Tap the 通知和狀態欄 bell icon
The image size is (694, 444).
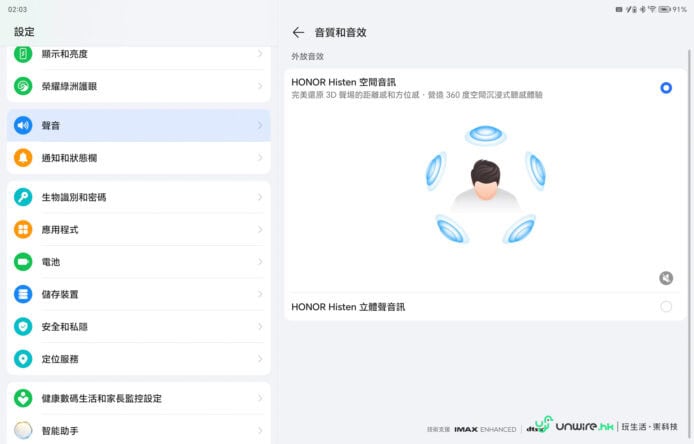(23, 158)
